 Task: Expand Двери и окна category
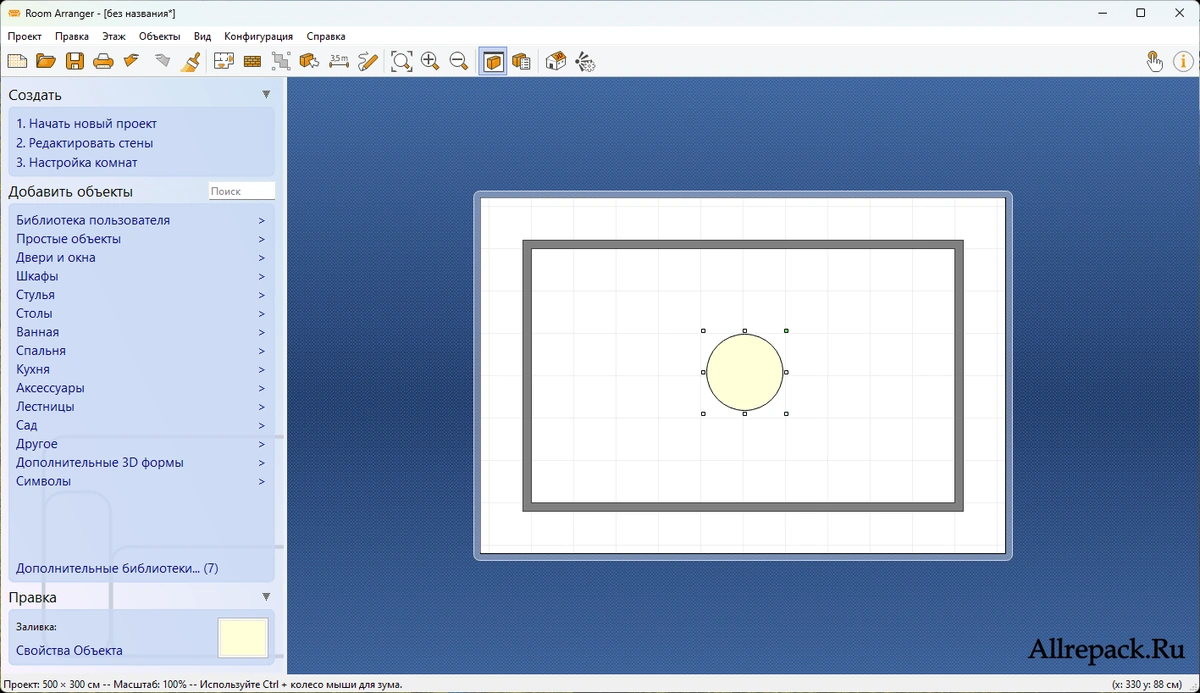141,258
